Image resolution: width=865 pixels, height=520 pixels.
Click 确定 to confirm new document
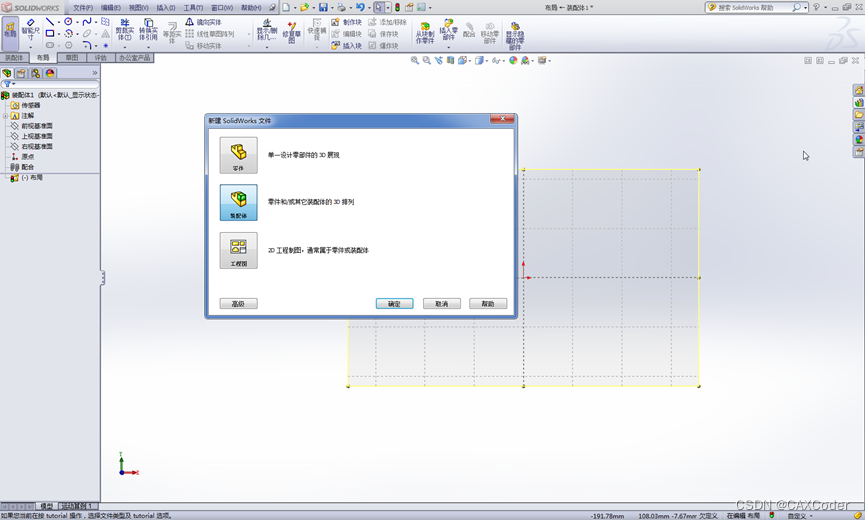click(x=394, y=304)
